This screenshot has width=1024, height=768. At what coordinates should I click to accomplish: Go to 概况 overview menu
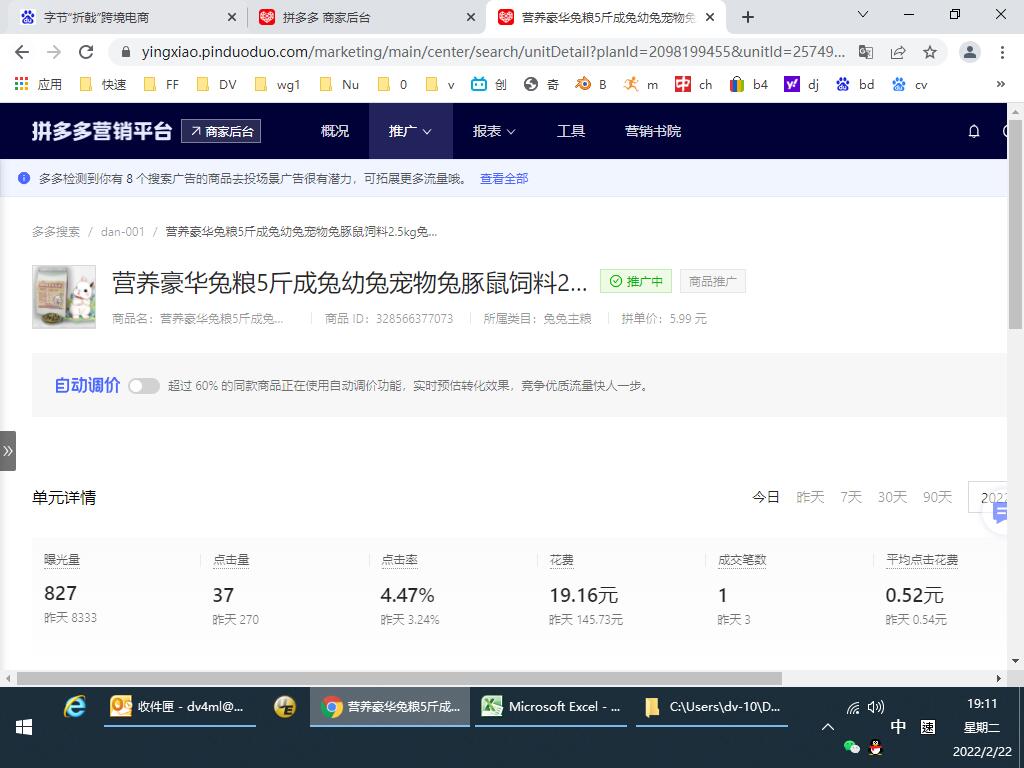point(335,131)
